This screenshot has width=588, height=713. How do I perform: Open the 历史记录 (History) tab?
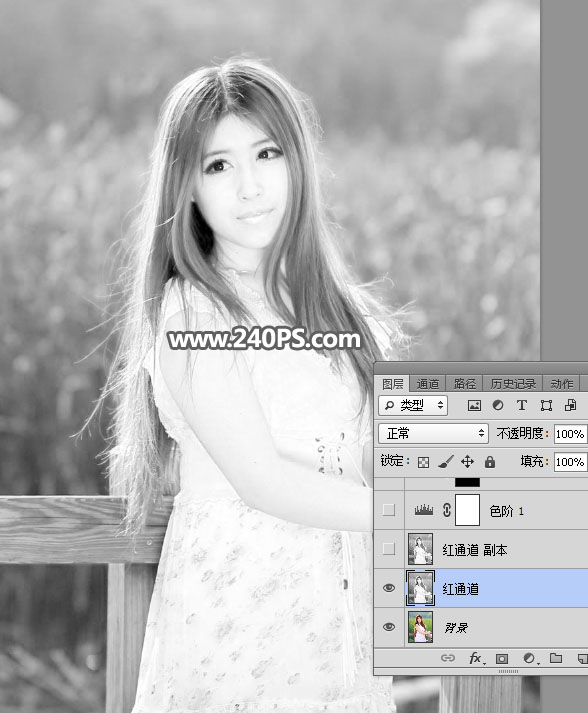(513, 384)
